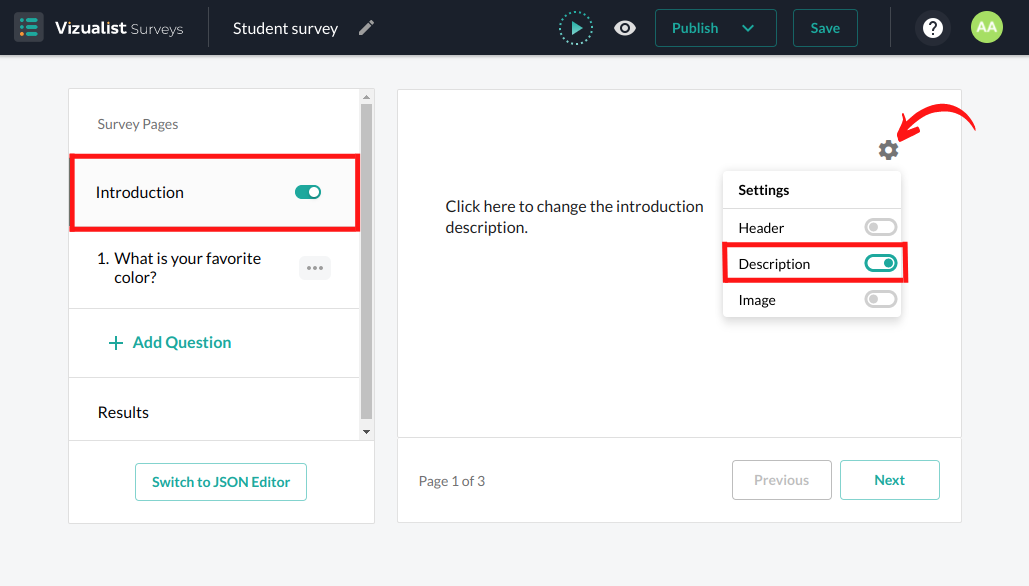Open the AA user avatar menu
The height and width of the screenshot is (586, 1029).
click(986, 28)
